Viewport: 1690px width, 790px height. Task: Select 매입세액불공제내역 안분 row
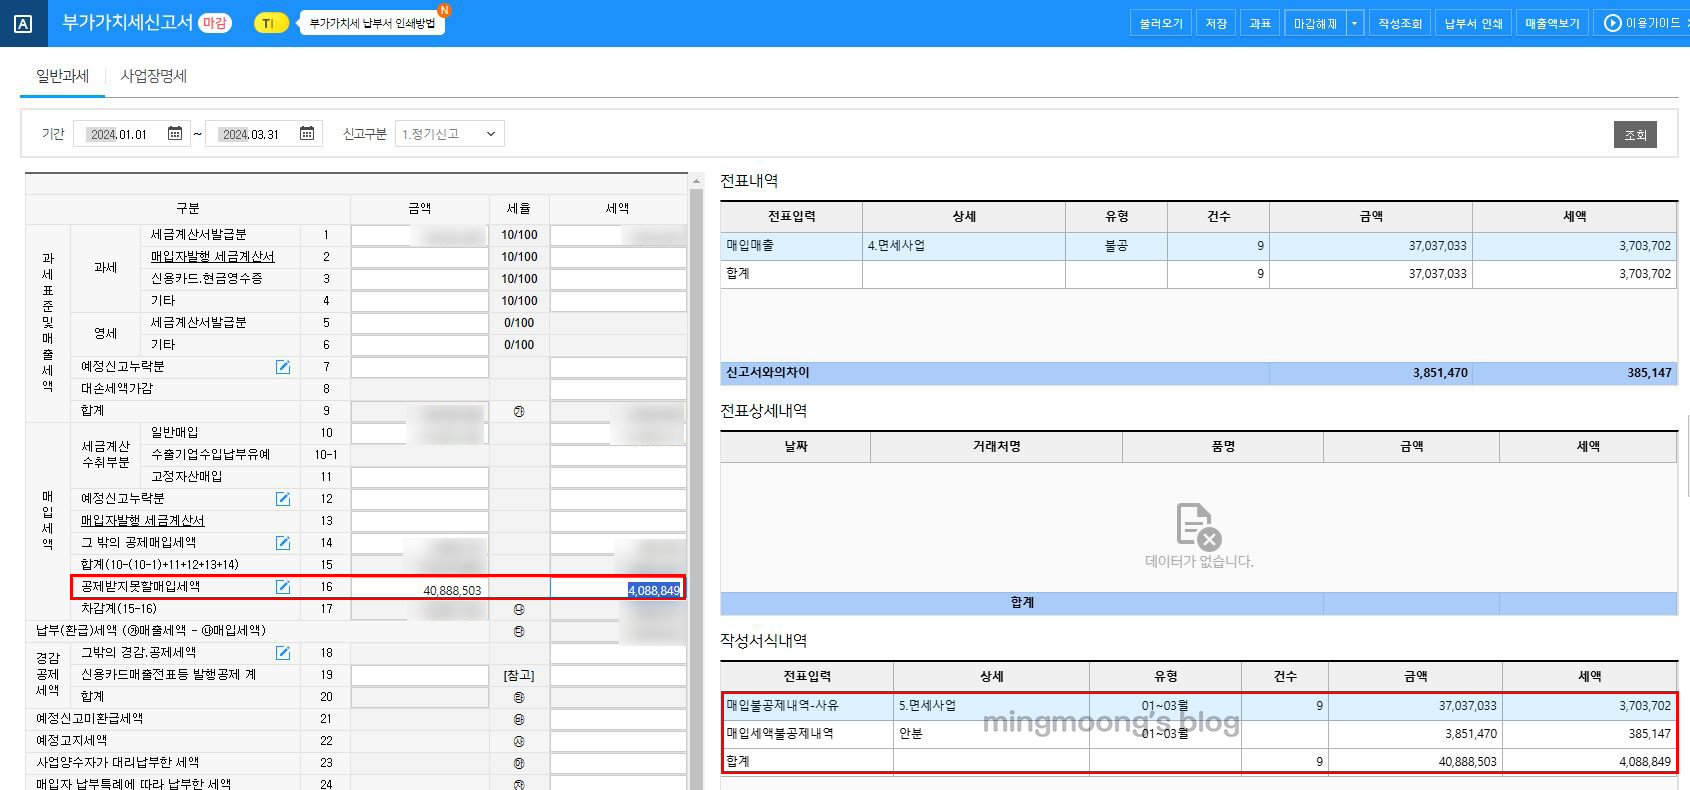coord(1198,733)
